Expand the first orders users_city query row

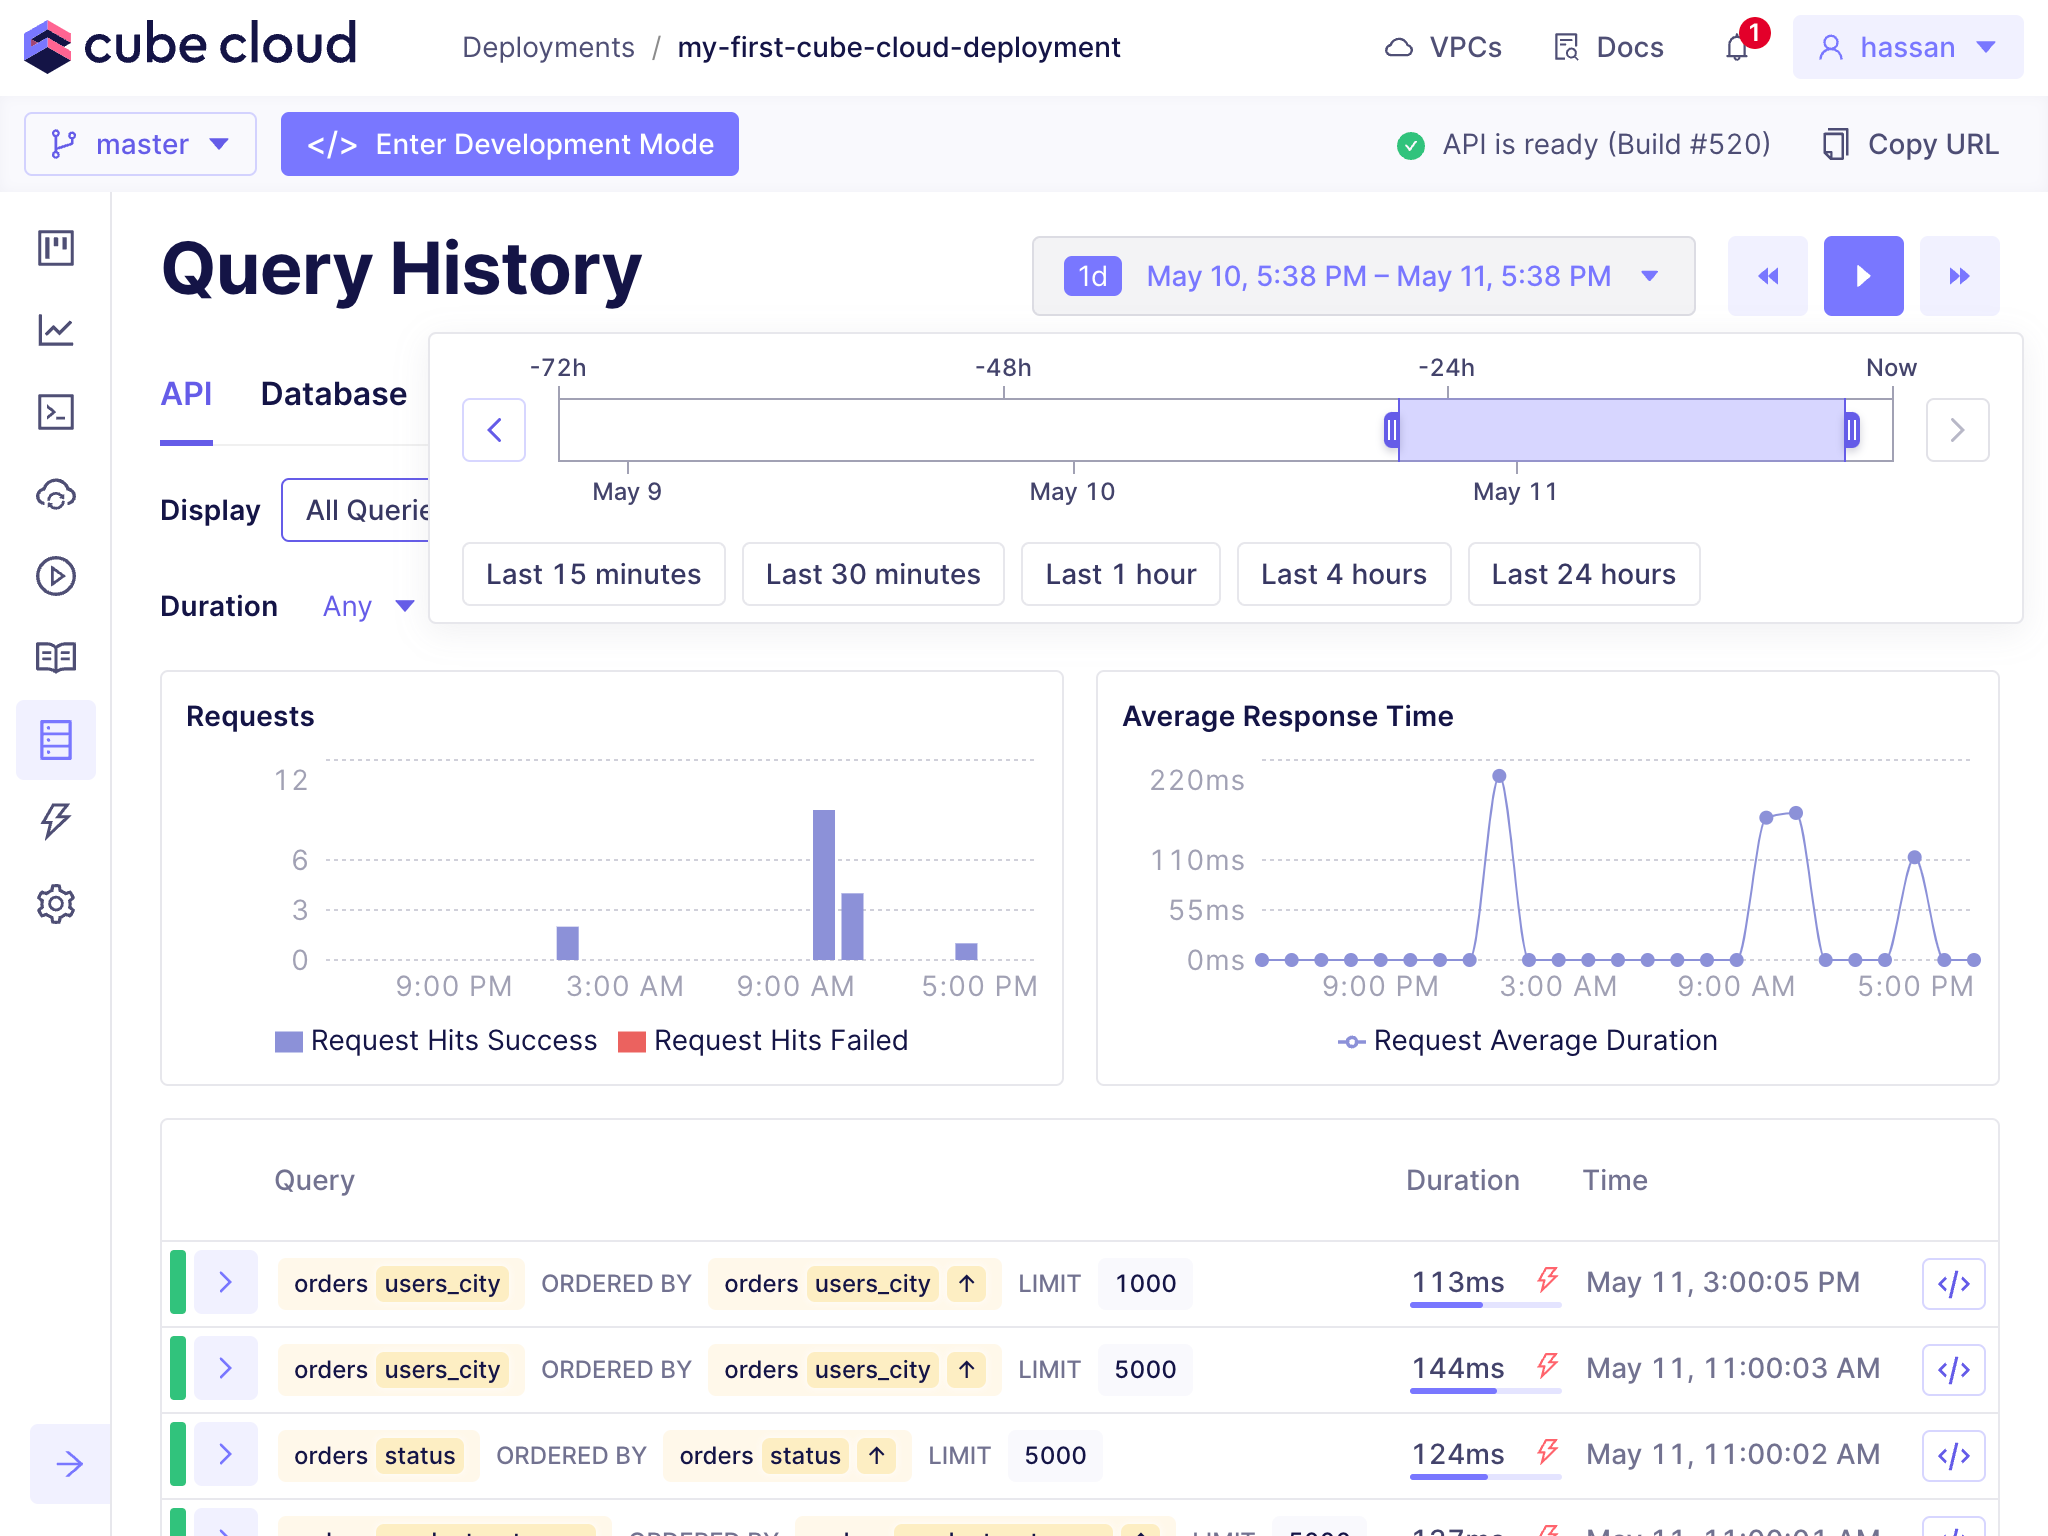226,1283
